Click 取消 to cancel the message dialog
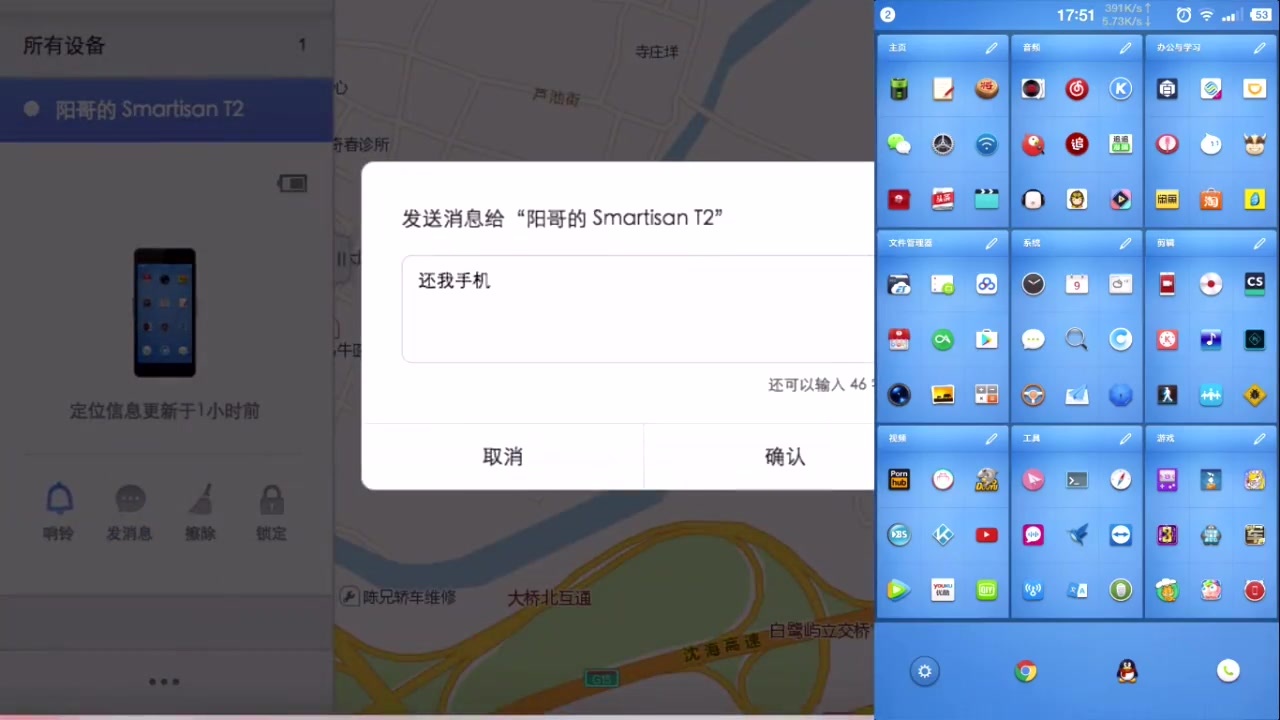 click(x=502, y=457)
